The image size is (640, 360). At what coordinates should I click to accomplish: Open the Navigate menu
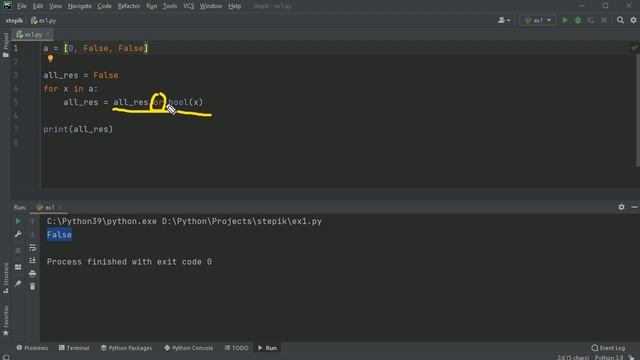(x=80, y=6)
